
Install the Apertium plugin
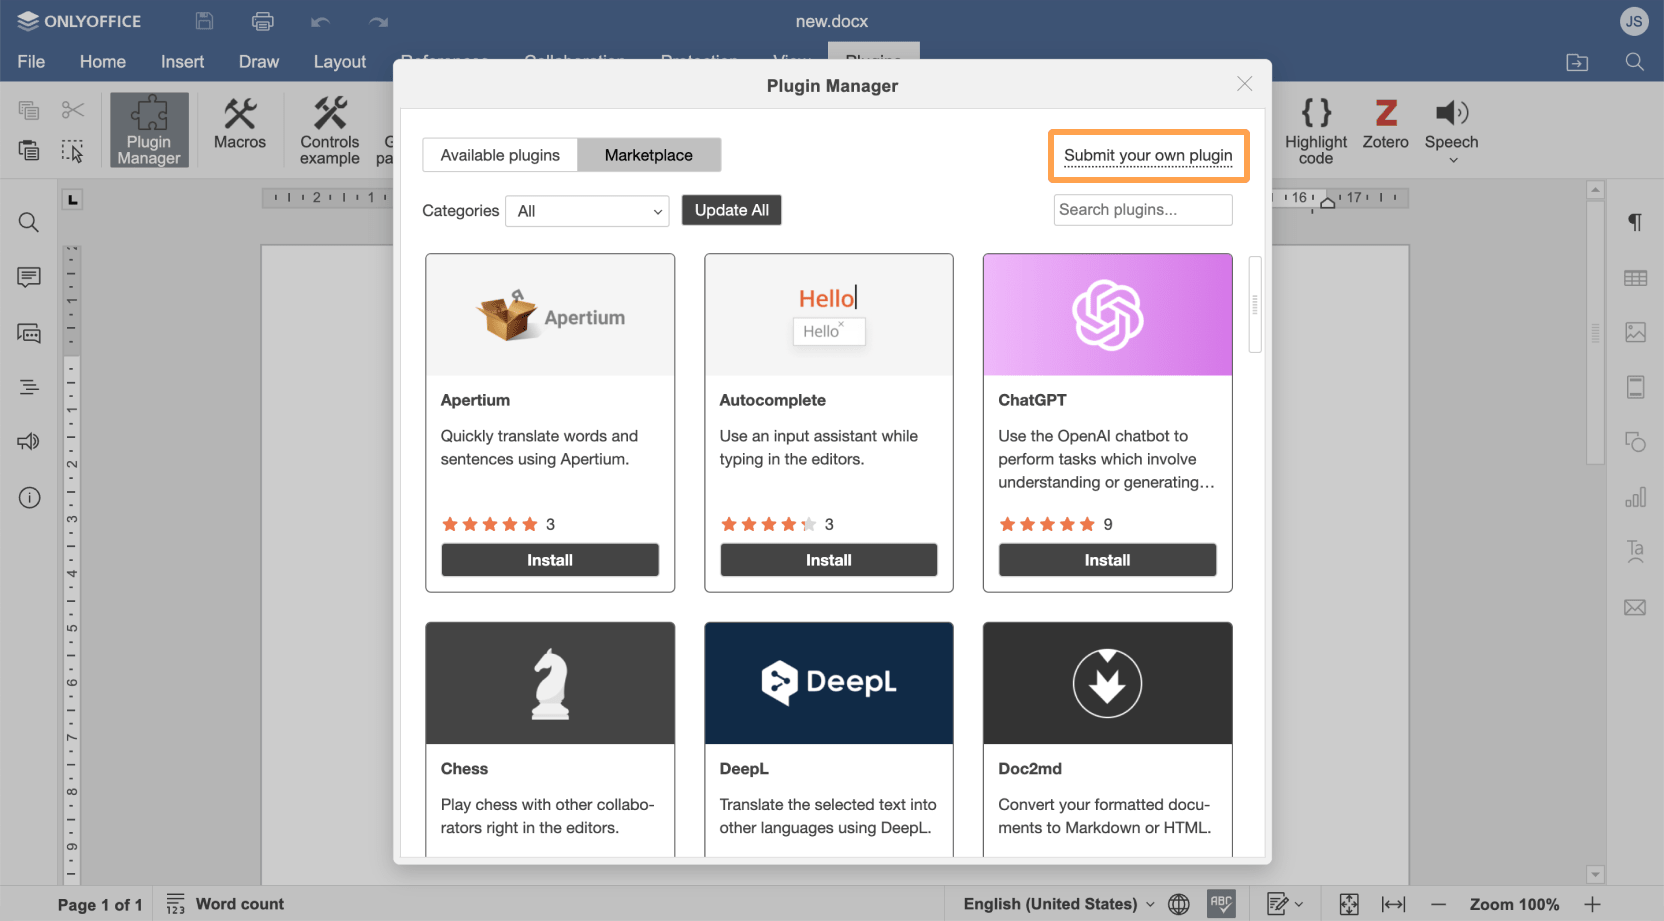coord(550,560)
